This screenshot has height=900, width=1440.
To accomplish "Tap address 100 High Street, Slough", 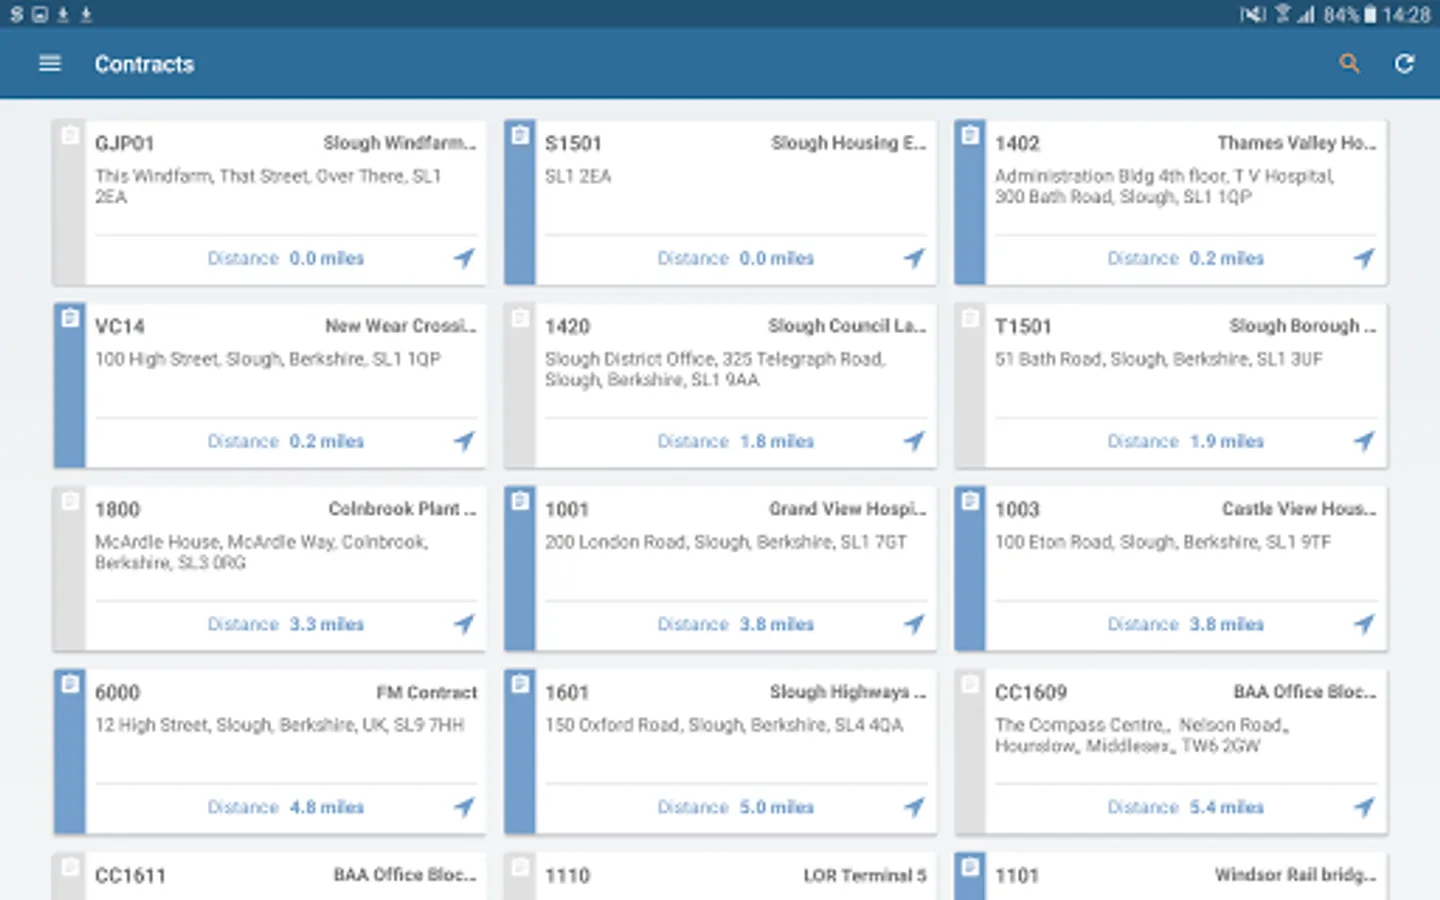I will (268, 359).
